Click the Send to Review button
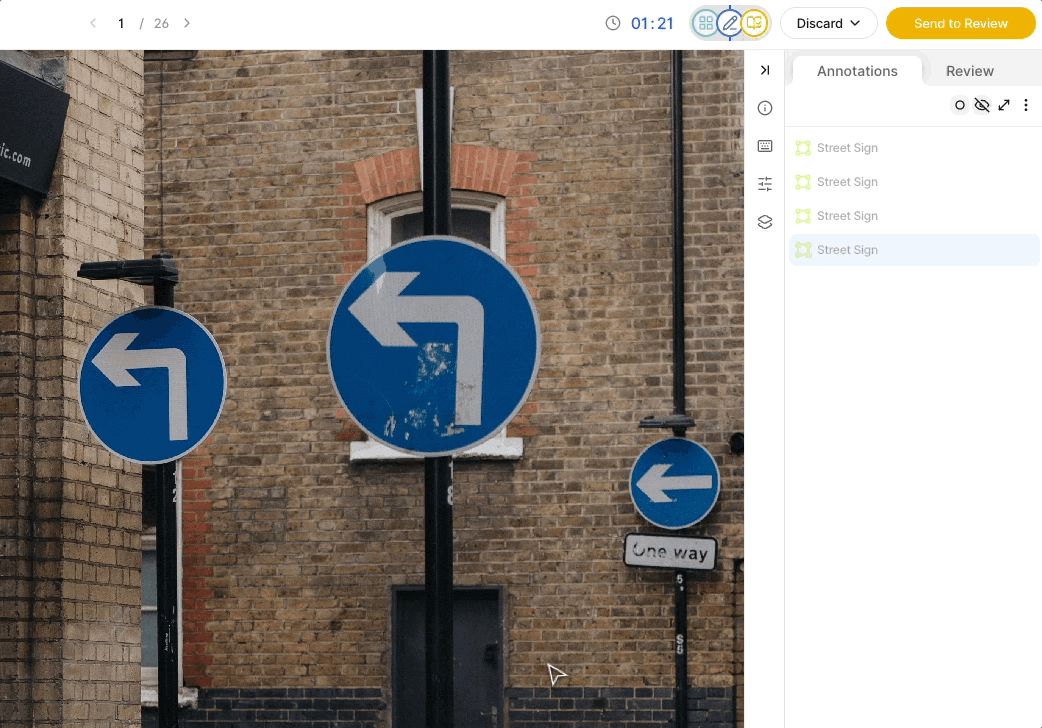This screenshot has width=1042, height=728. click(961, 23)
